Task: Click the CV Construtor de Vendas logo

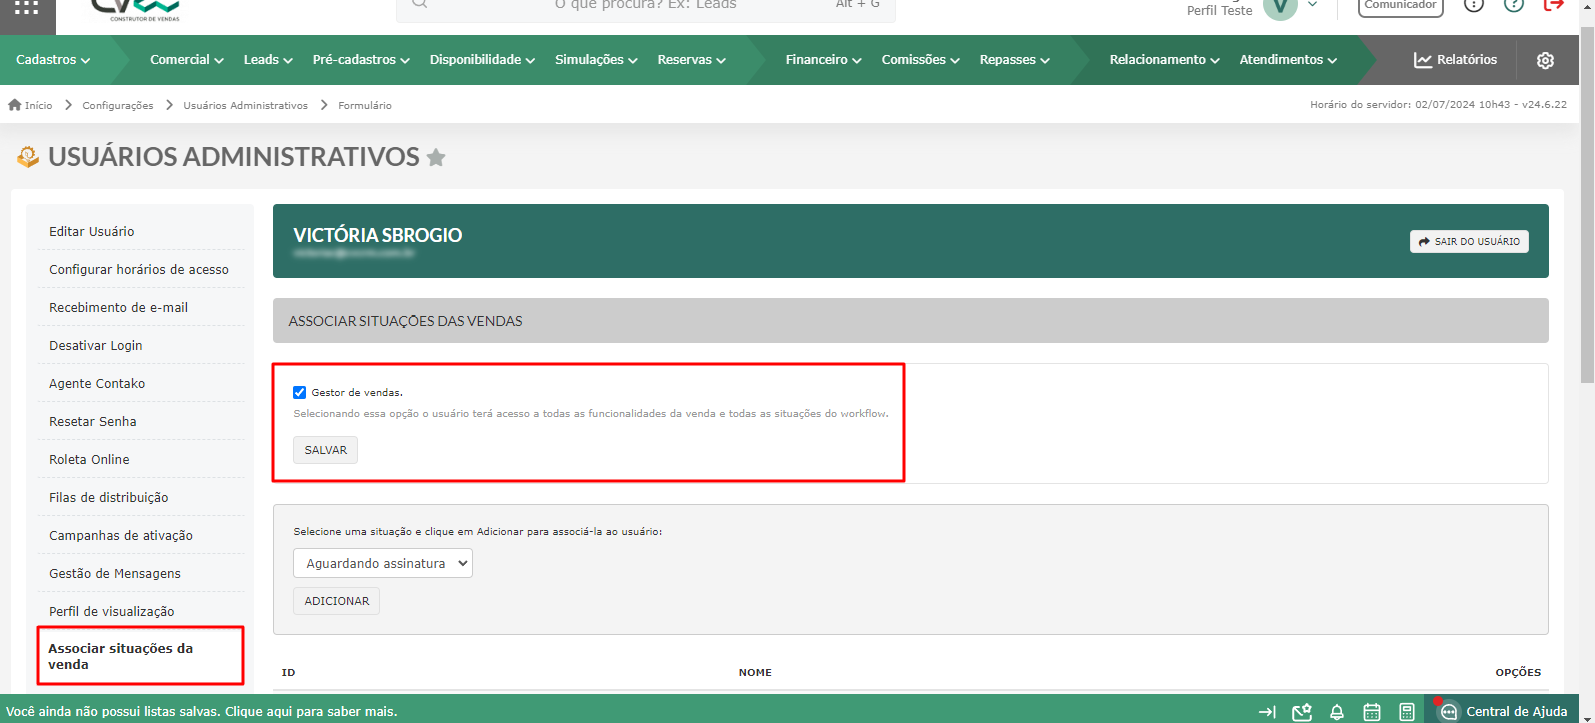Action: point(135,10)
